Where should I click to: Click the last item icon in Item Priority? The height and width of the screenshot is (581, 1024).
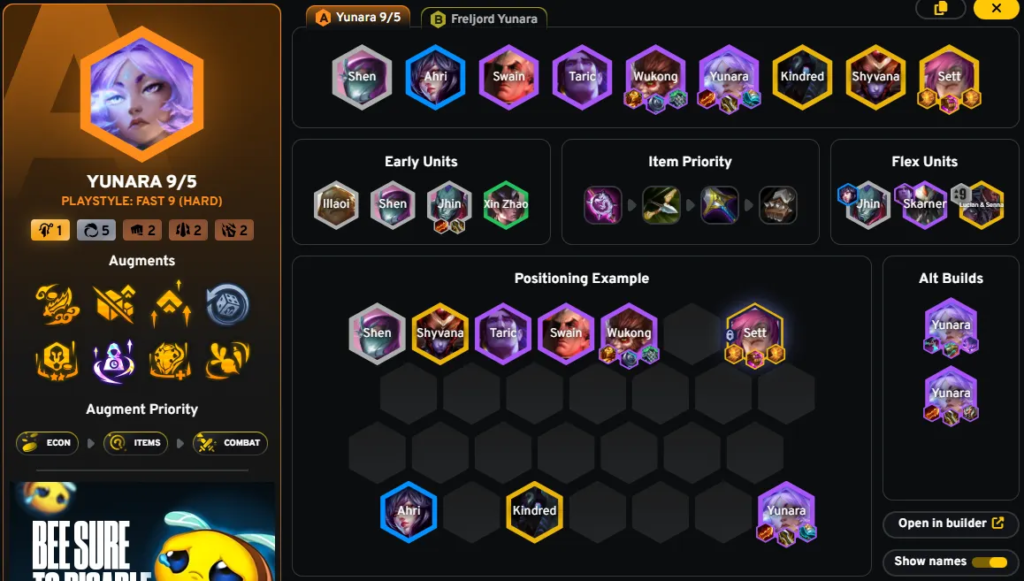pos(778,205)
